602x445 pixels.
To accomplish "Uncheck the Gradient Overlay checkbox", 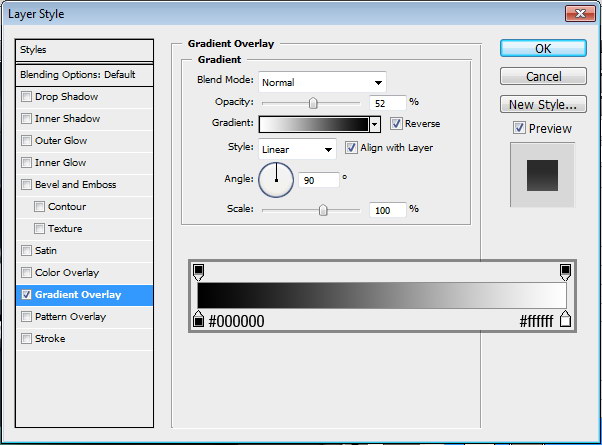I will 26,294.
